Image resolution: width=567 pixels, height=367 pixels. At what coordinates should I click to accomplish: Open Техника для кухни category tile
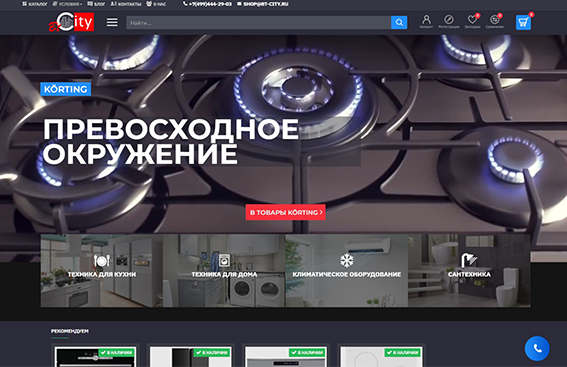pos(102,270)
